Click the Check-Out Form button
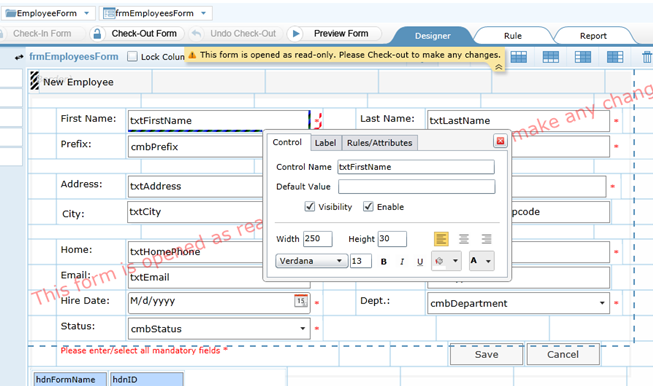This screenshot has width=653, height=386. (x=144, y=34)
